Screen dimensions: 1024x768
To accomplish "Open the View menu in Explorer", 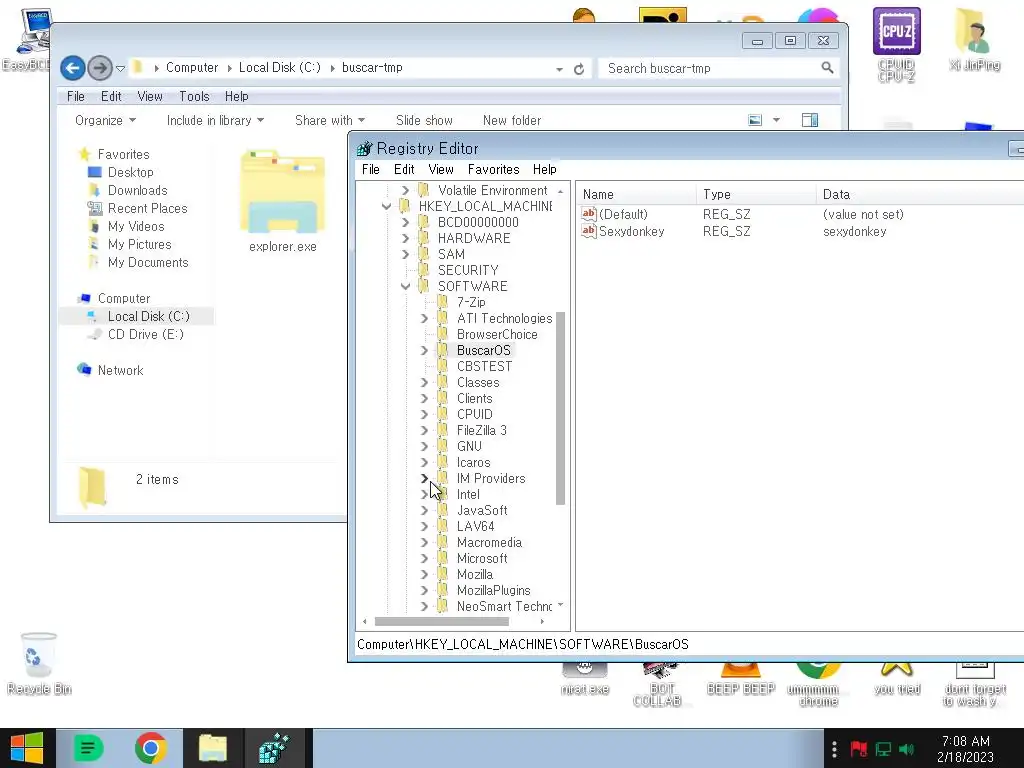I will (x=150, y=97).
